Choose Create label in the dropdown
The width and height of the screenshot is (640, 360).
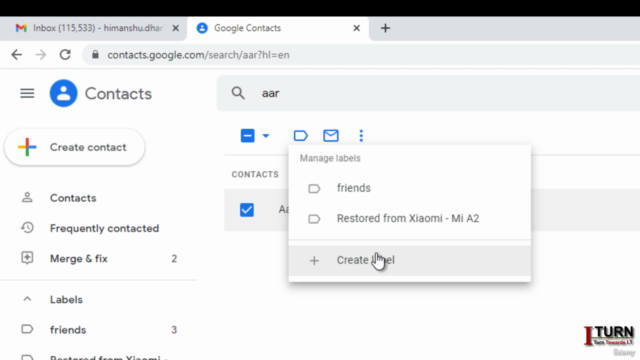[x=409, y=260]
